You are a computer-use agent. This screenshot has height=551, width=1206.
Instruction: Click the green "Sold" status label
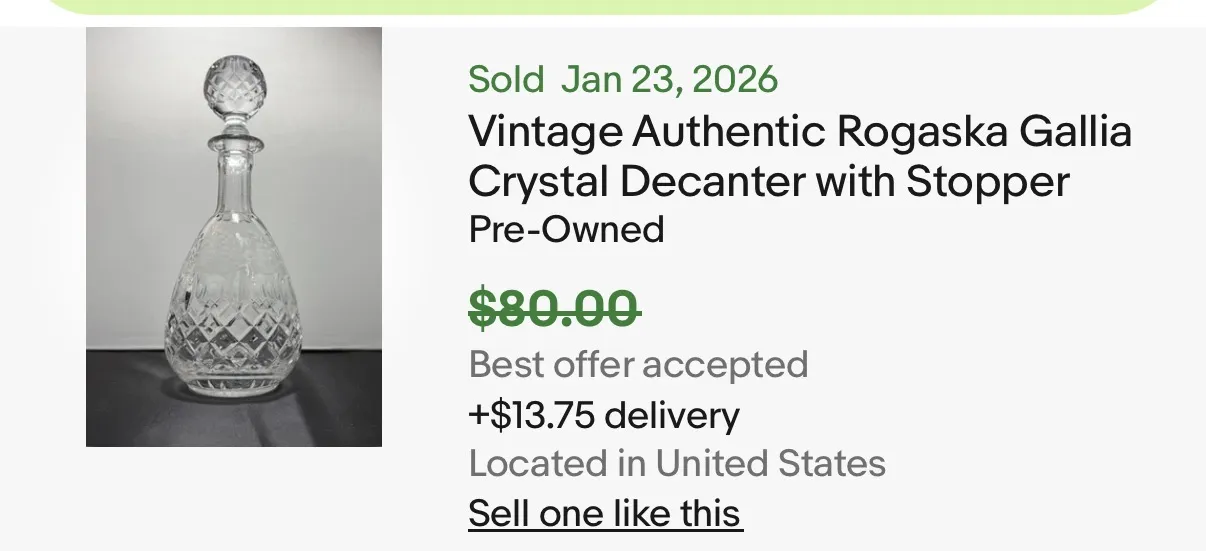506,79
